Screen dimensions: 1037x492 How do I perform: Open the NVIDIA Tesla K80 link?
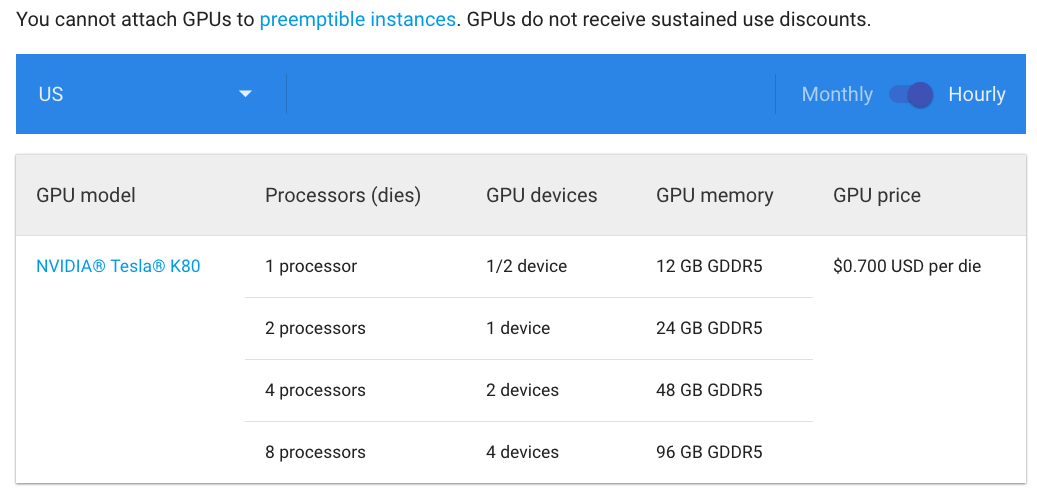coord(118,266)
